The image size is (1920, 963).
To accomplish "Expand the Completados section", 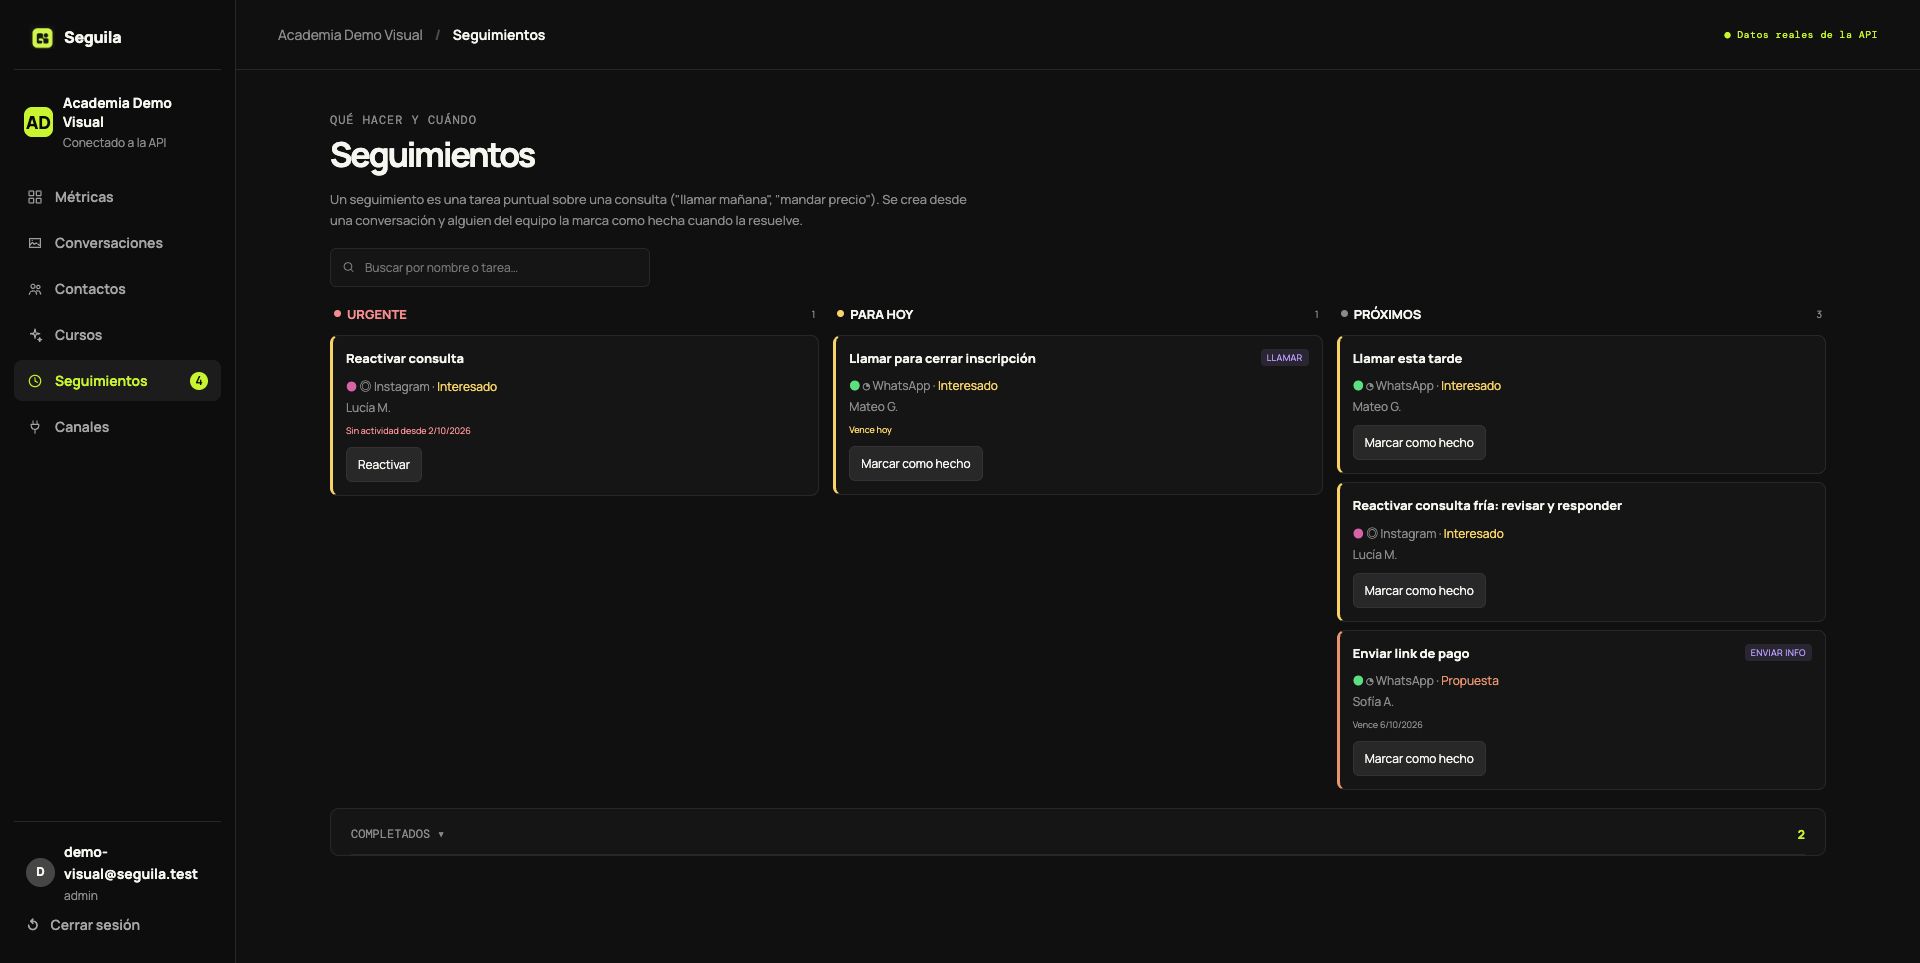I will point(1078,833).
